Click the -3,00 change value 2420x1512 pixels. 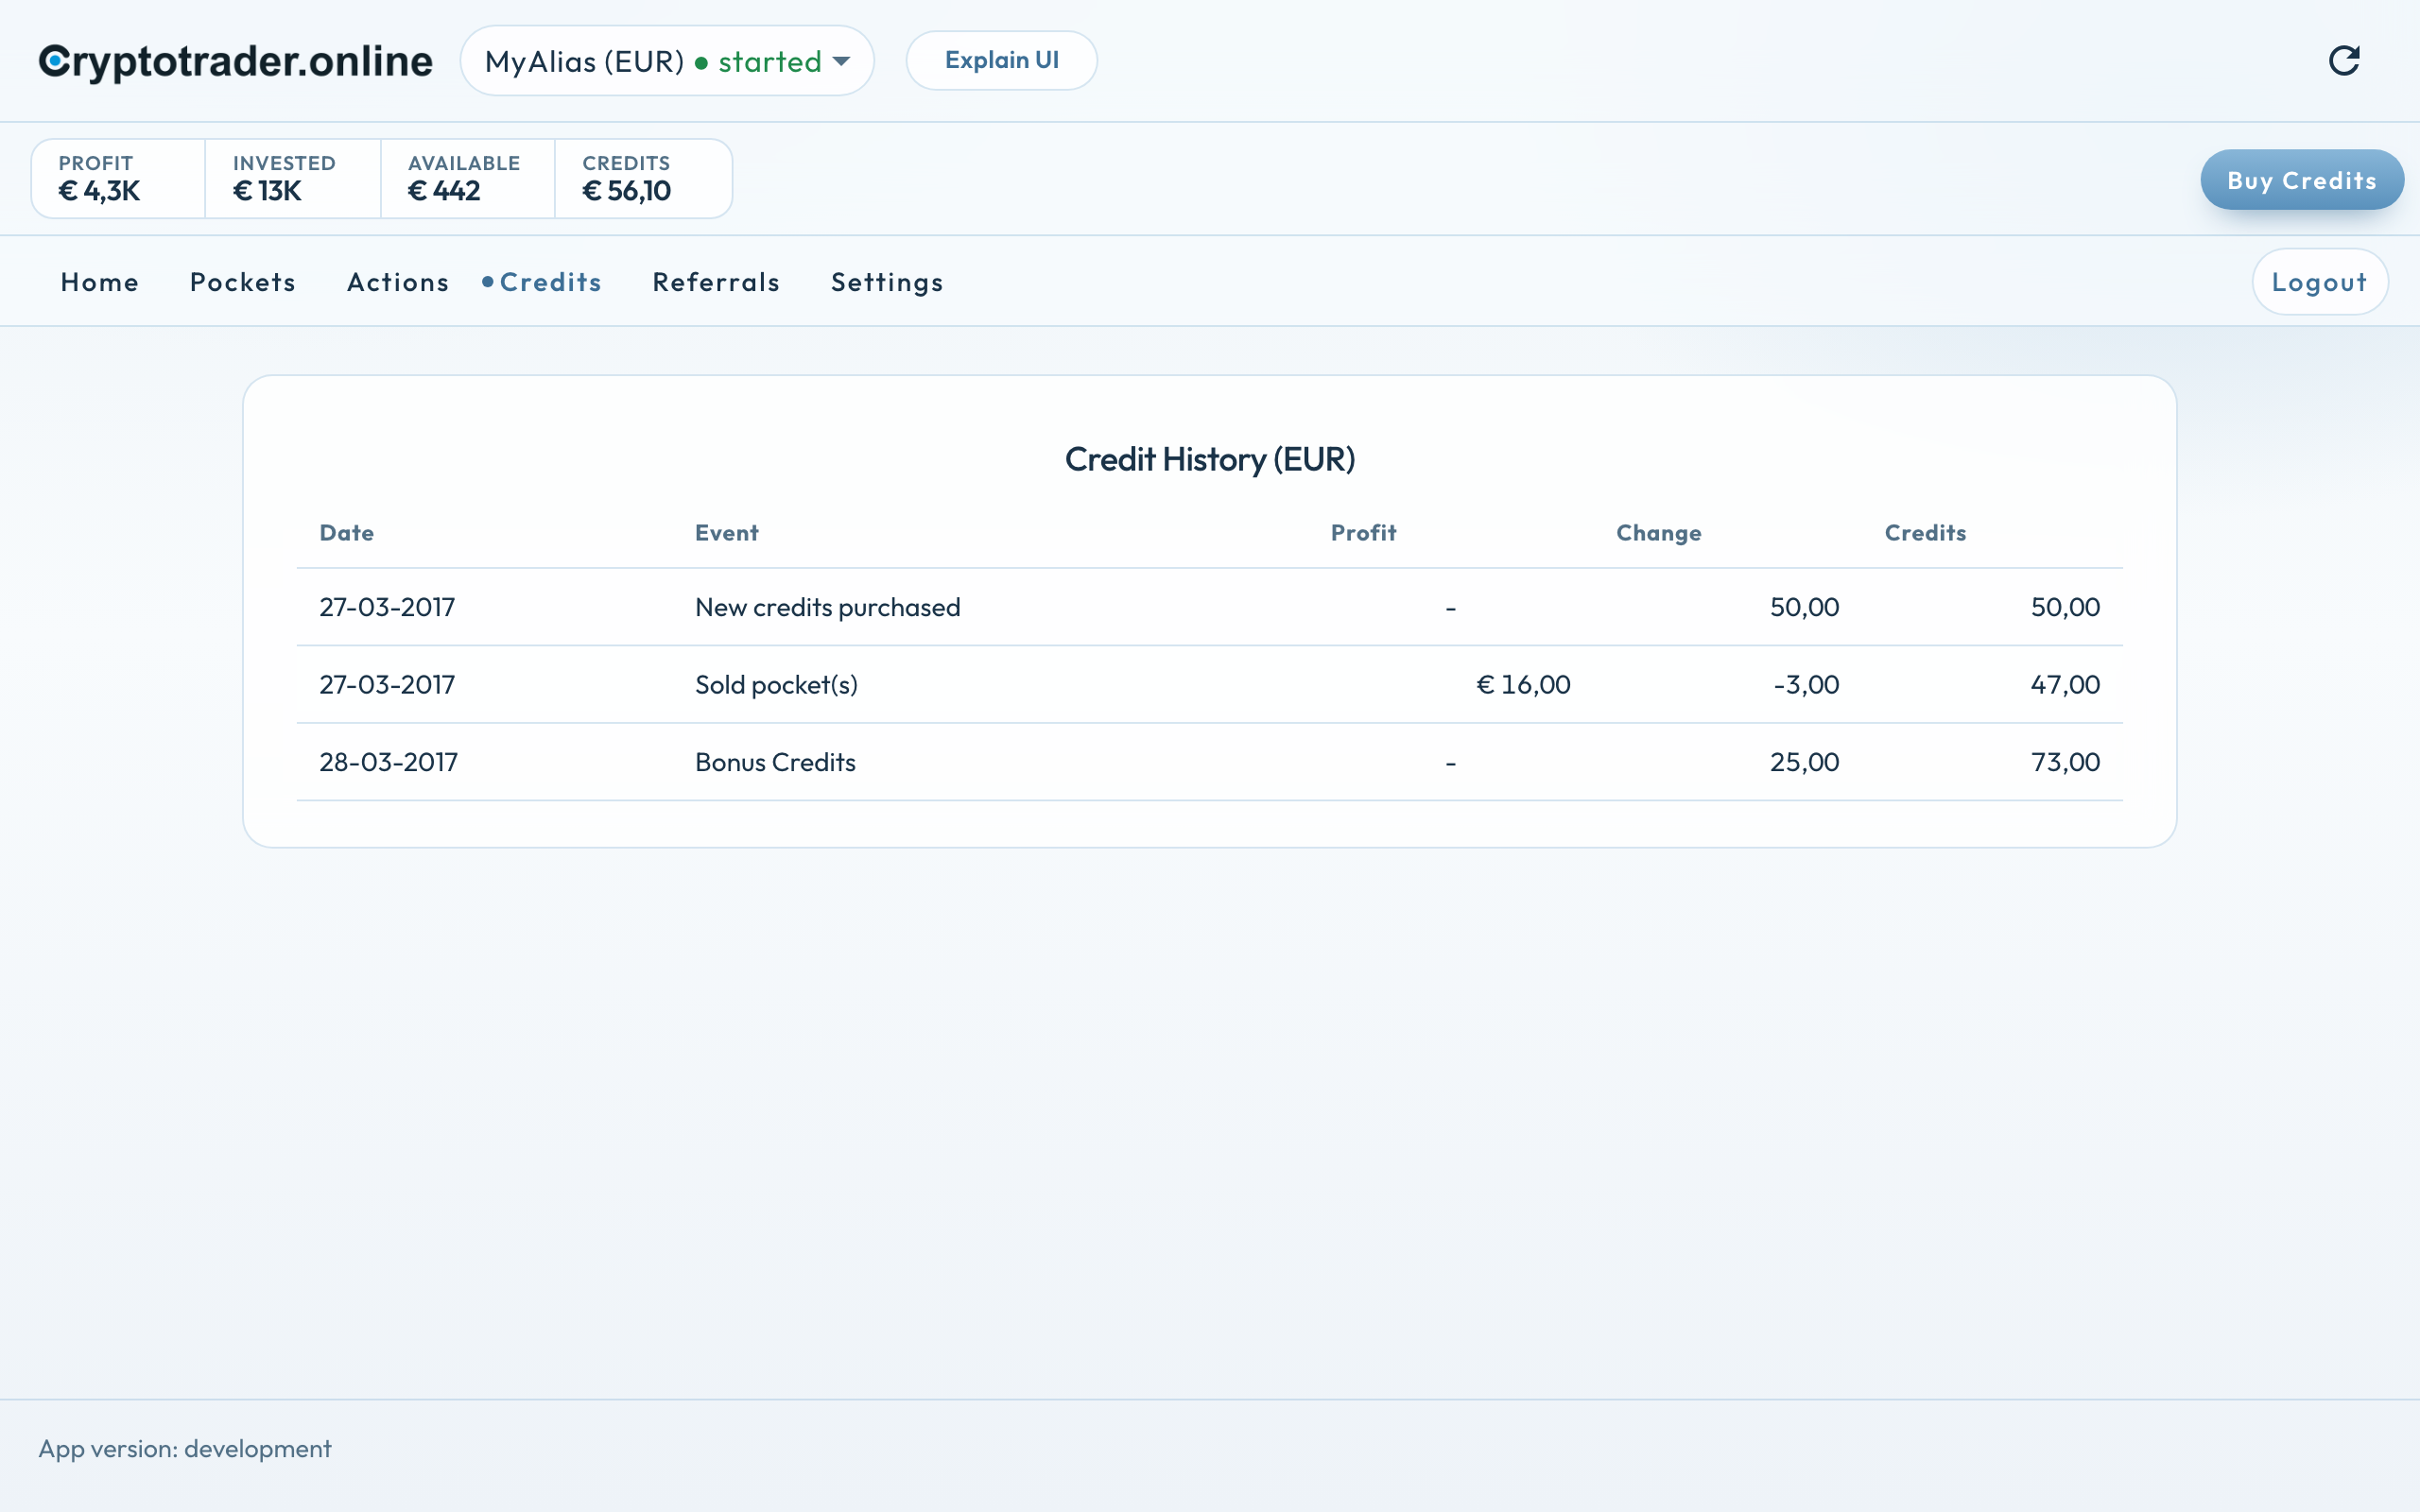point(1806,684)
